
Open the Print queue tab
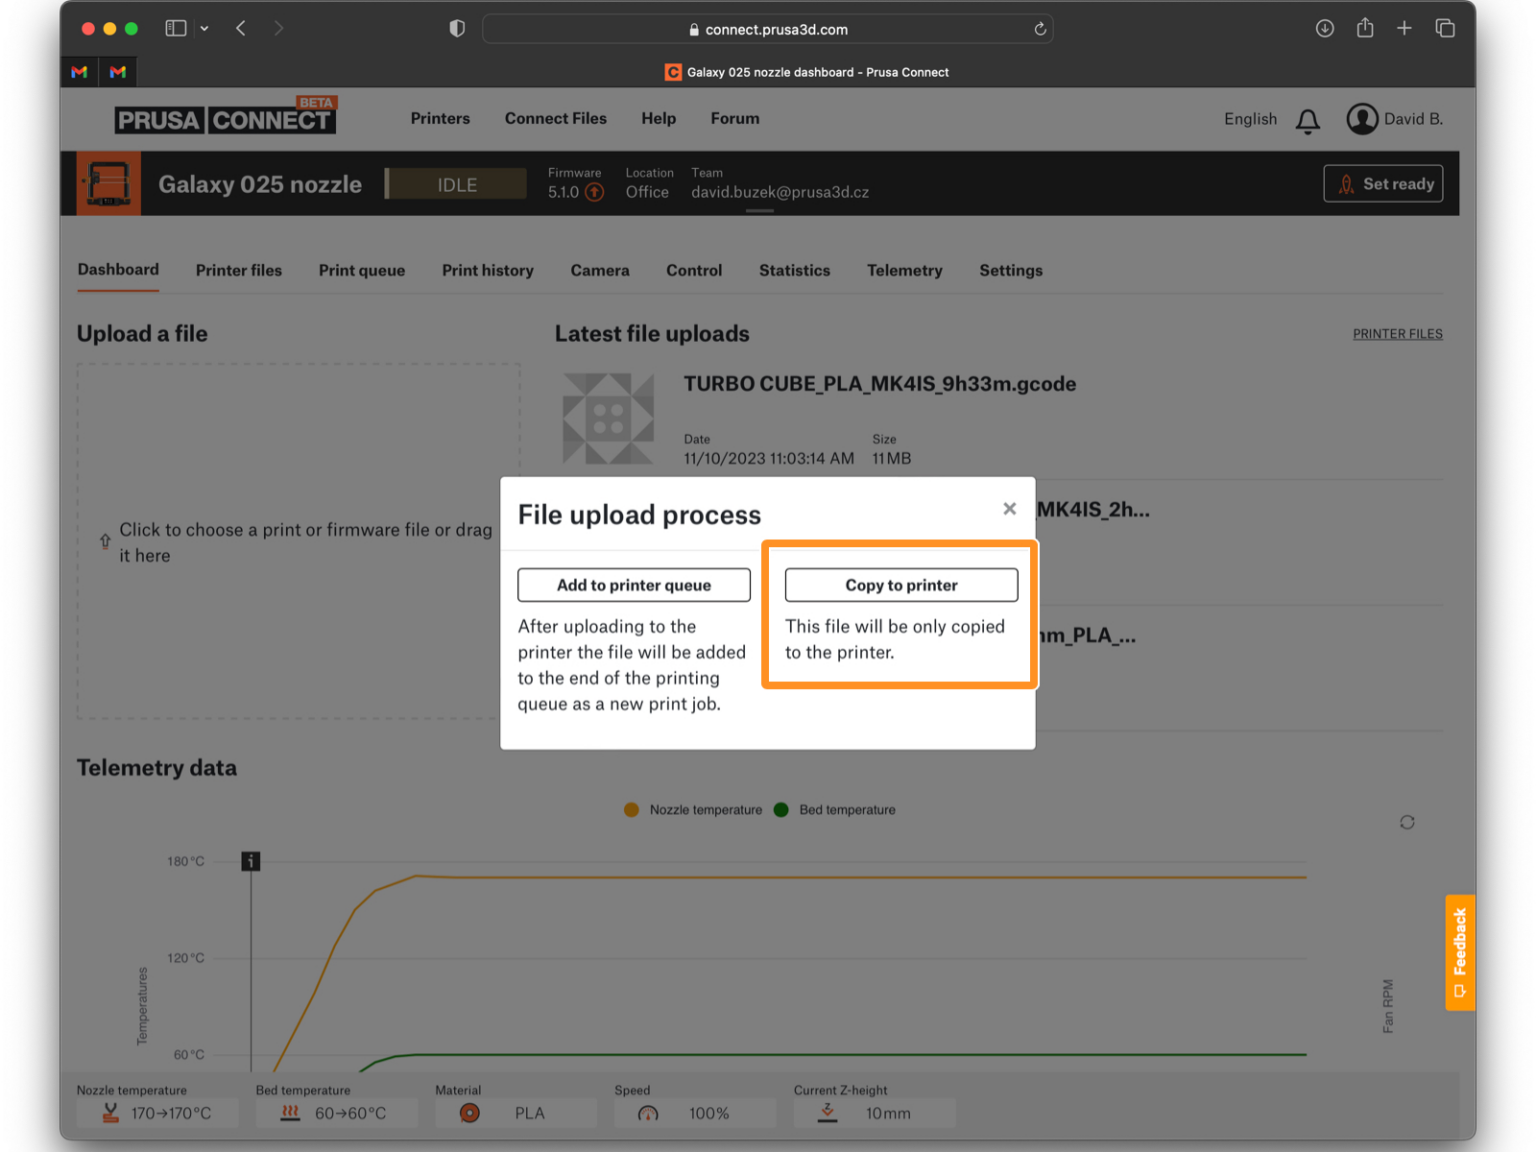[362, 270]
